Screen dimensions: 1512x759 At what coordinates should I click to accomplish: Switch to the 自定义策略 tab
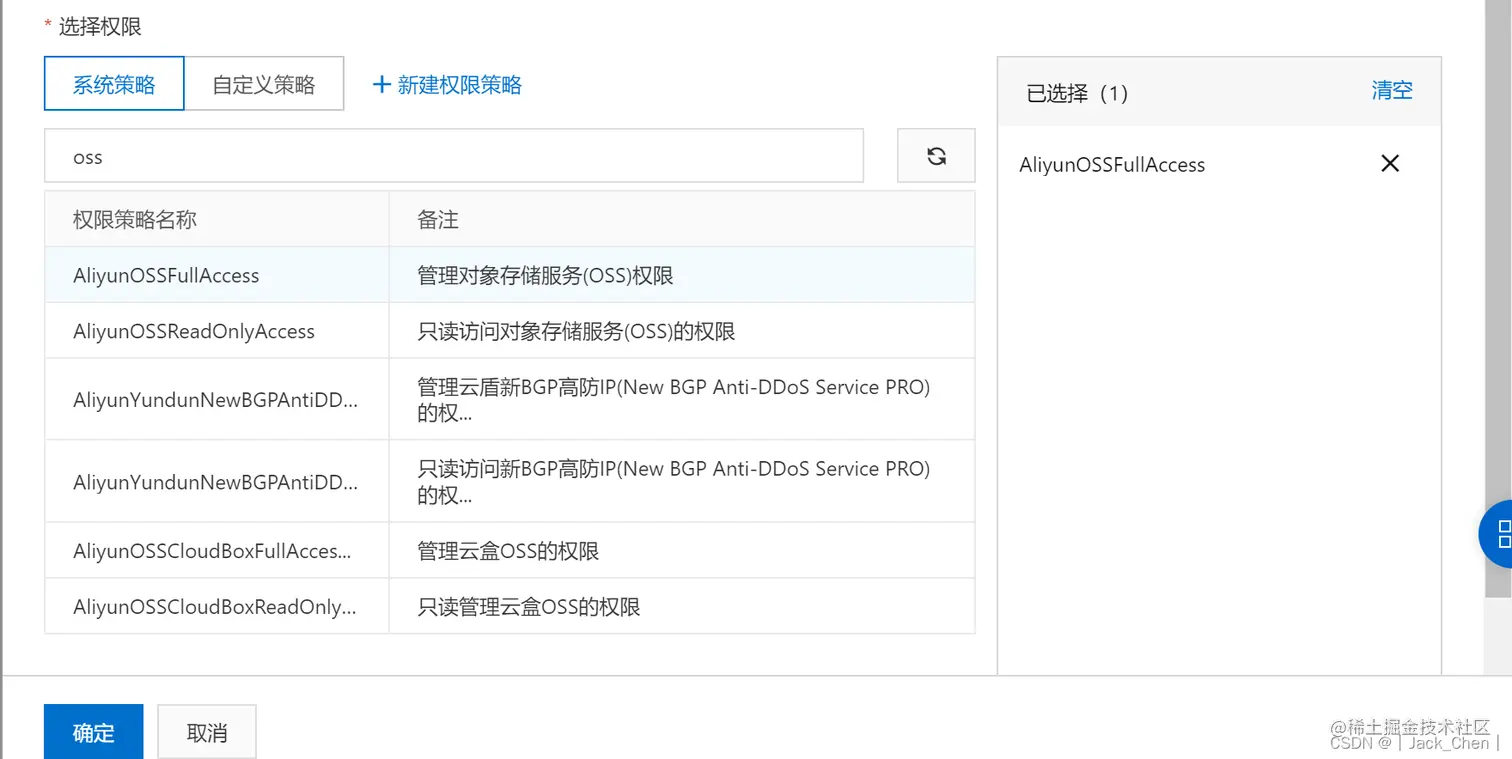264,84
